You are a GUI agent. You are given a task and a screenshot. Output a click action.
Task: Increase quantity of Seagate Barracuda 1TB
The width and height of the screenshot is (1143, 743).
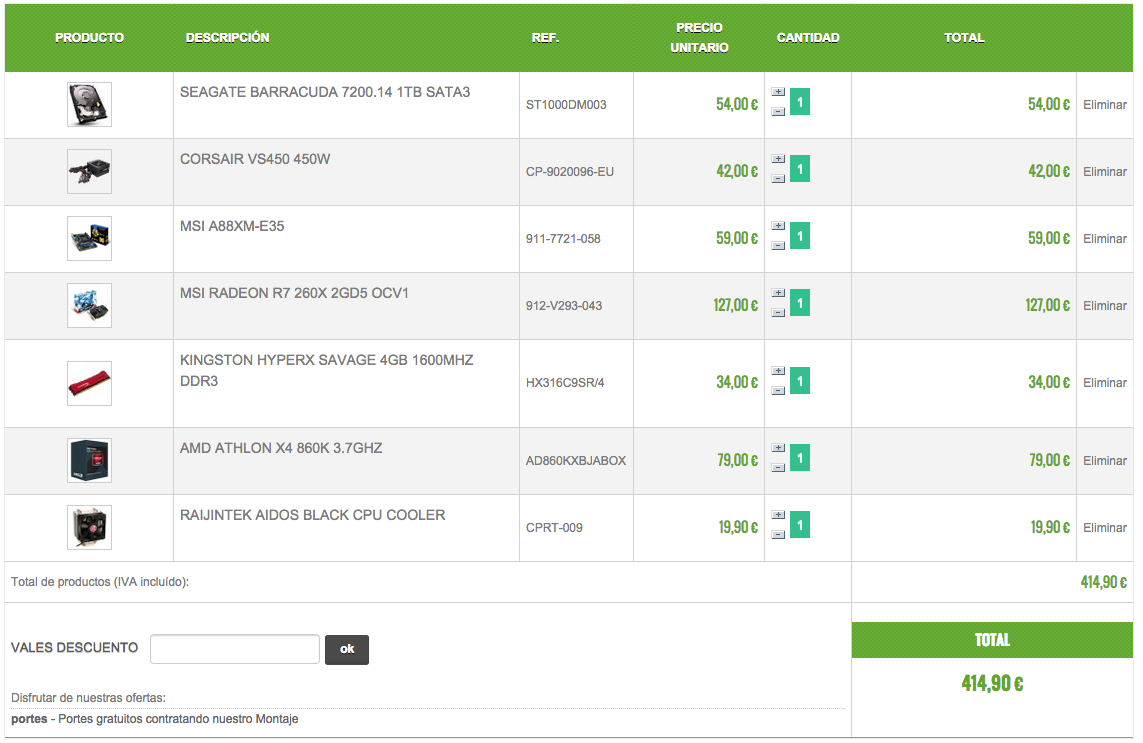coord(778,92)
